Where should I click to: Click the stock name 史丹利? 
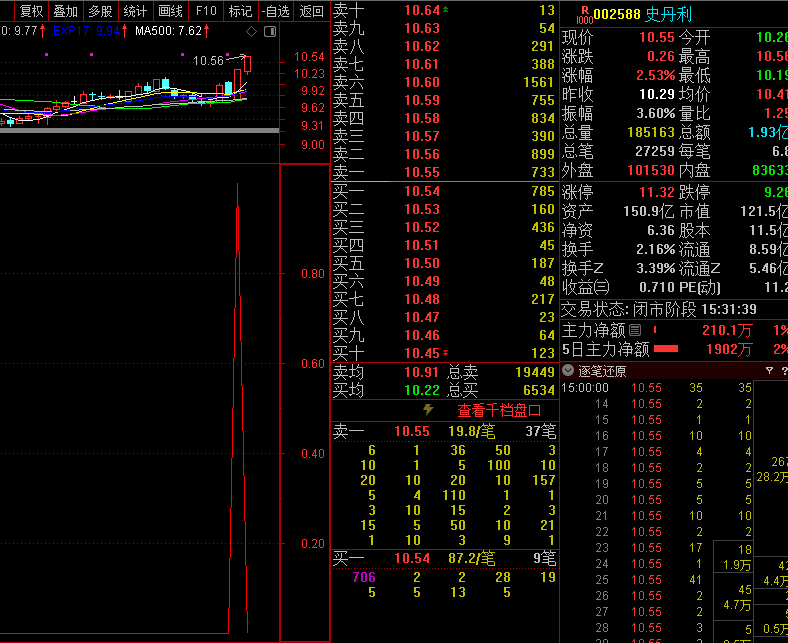(x=668, y=14)
